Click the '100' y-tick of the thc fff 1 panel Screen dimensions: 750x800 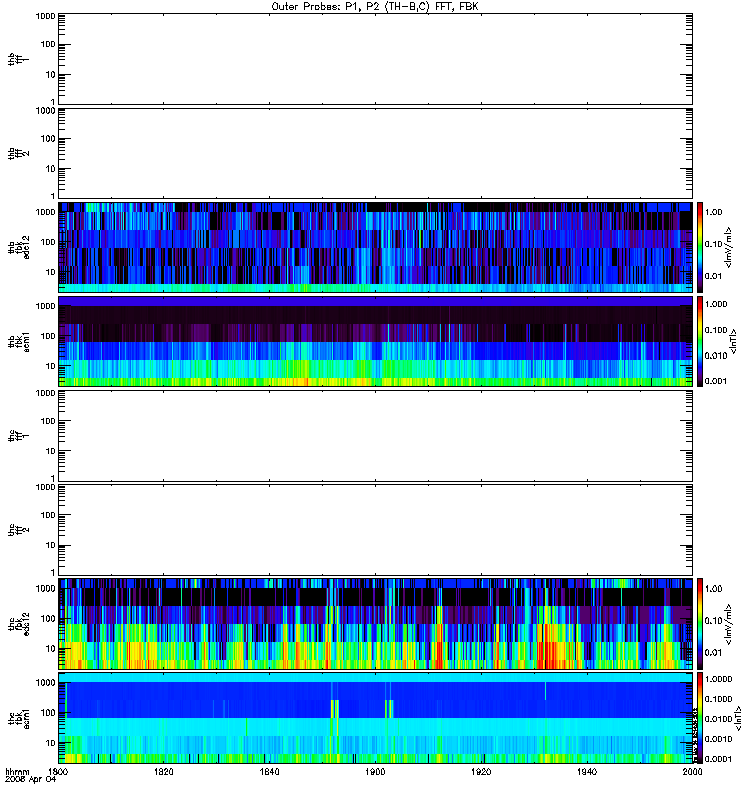coord(48,421)
